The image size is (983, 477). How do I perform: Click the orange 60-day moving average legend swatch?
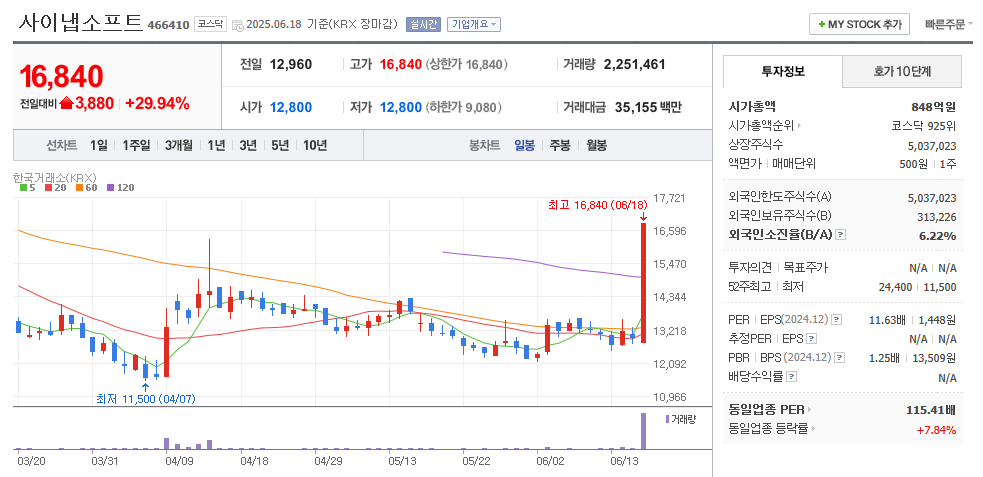pyautogui.click(x=80, y=187)
